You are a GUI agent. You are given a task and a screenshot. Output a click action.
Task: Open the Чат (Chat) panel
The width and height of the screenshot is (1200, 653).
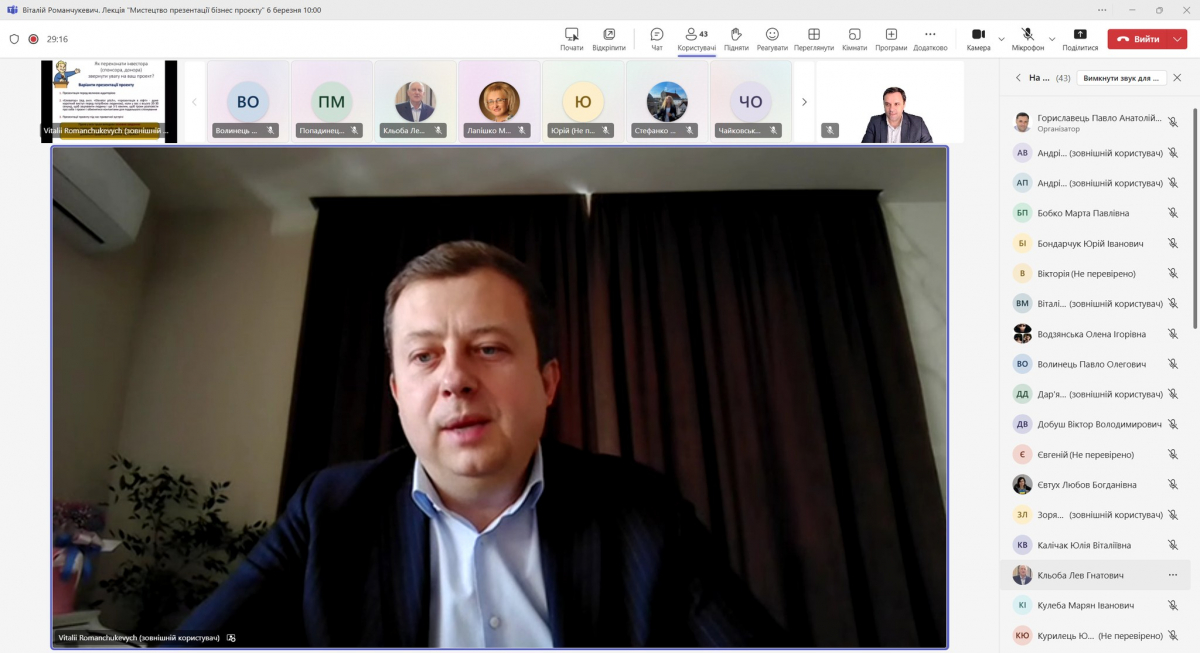click(x=657, y=38)
